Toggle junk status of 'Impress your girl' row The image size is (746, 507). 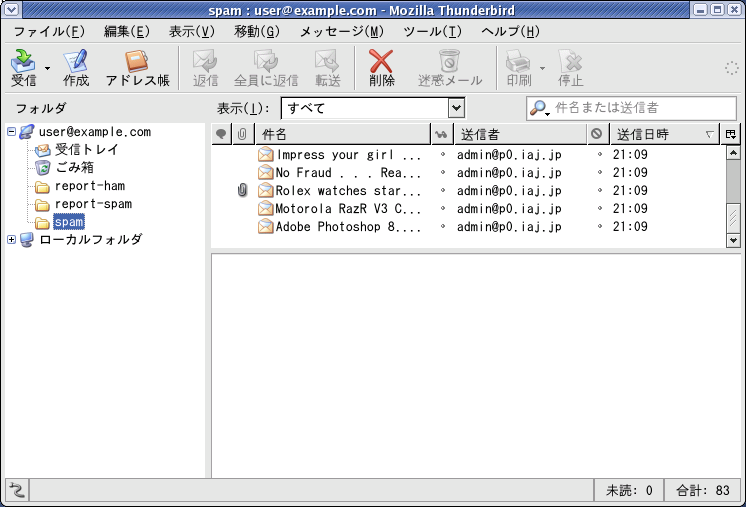tap(599, 154)
